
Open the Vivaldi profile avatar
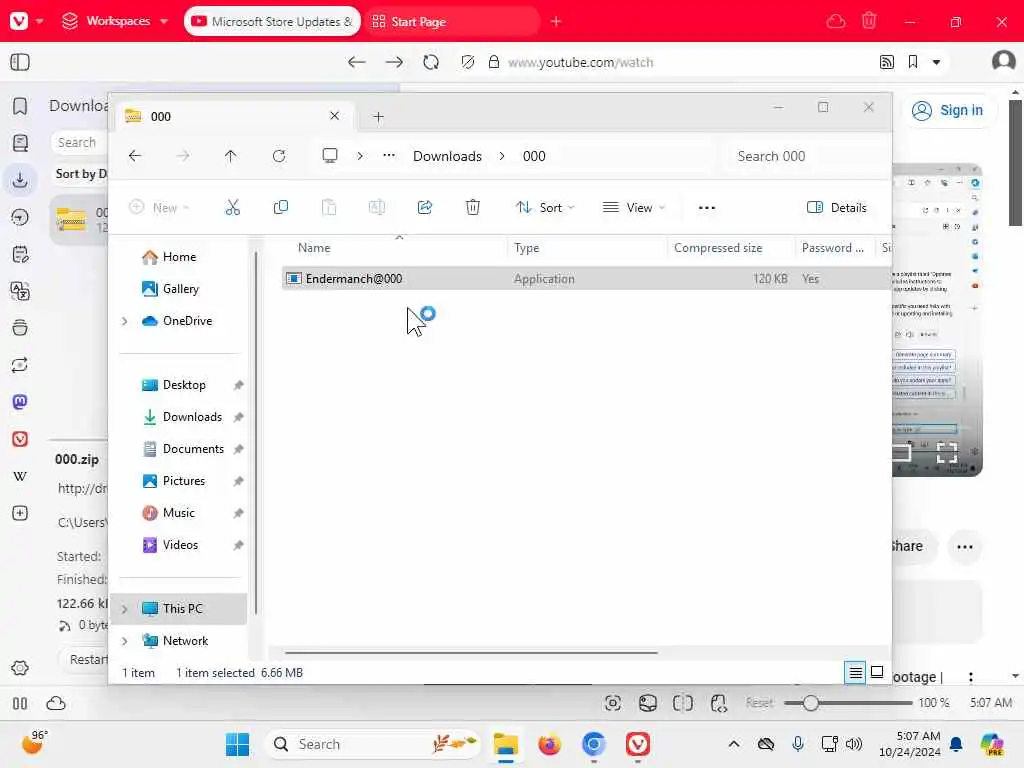pyautogui.click(x=1003, y=61)
